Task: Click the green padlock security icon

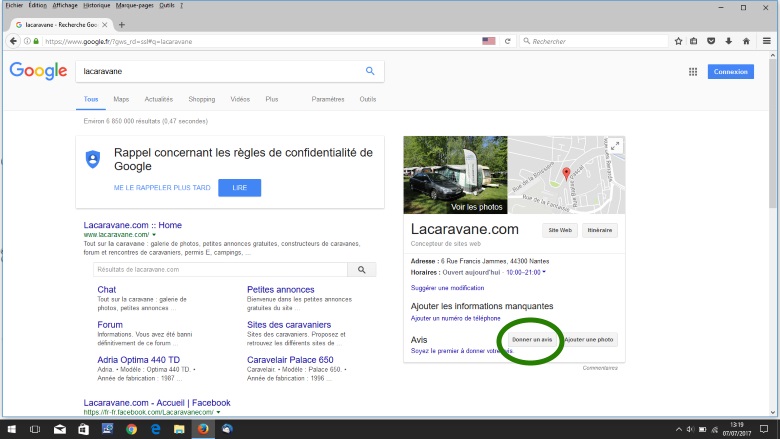Action: [36, 41]
